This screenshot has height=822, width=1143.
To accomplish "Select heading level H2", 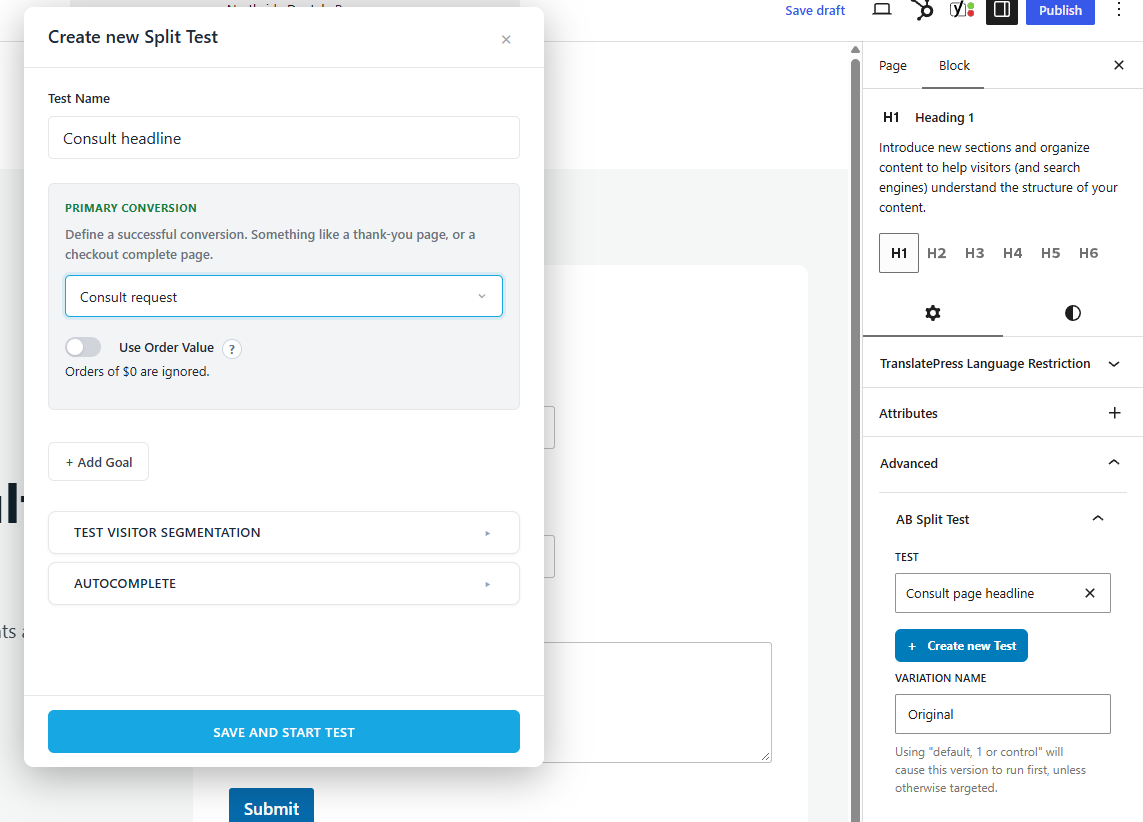I will pos(937,253).
